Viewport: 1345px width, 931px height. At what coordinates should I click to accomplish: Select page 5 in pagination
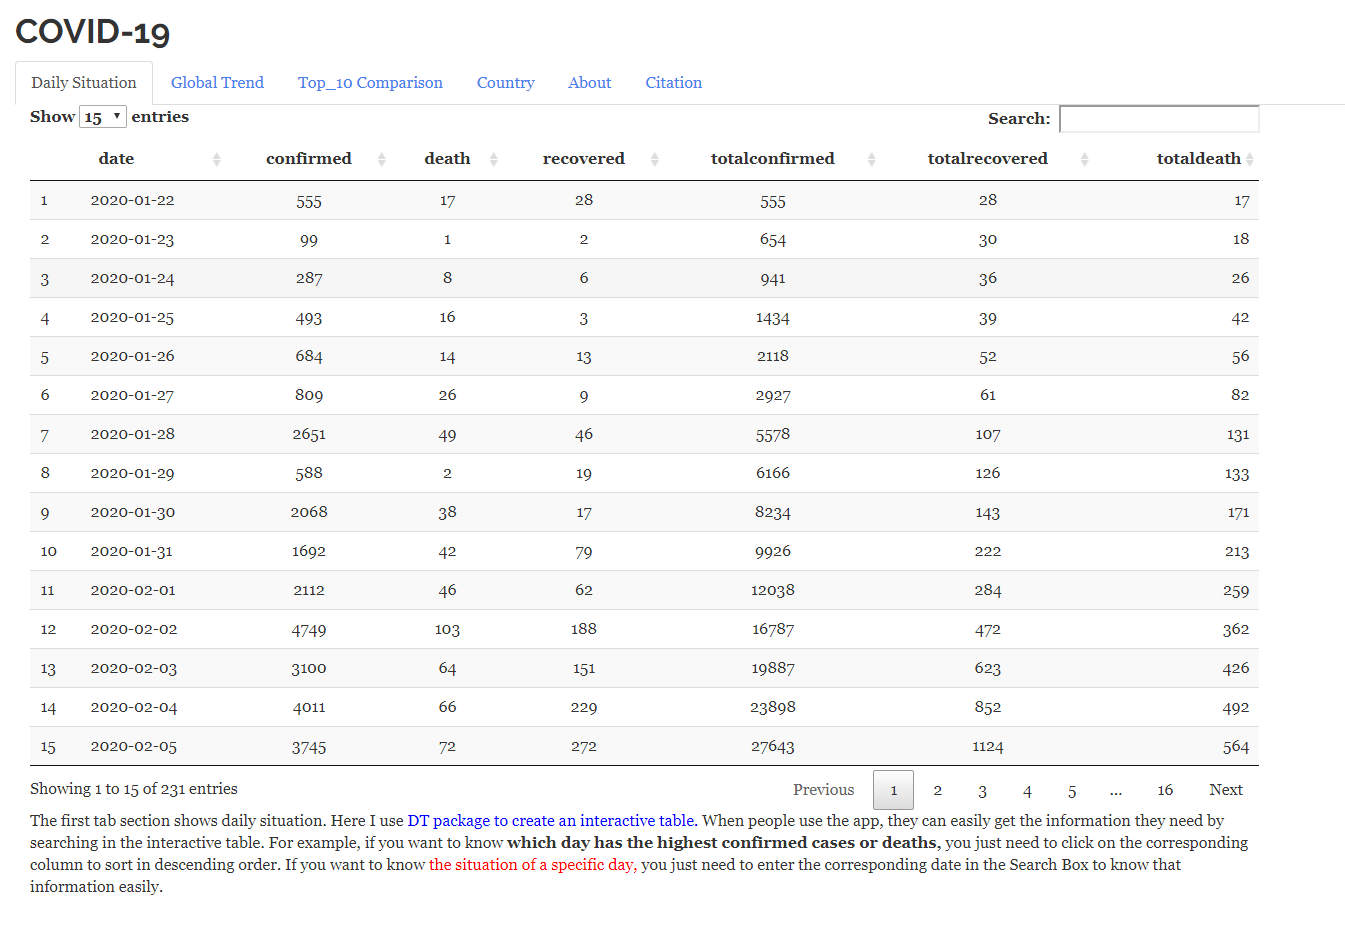(x=1072, y=790)
